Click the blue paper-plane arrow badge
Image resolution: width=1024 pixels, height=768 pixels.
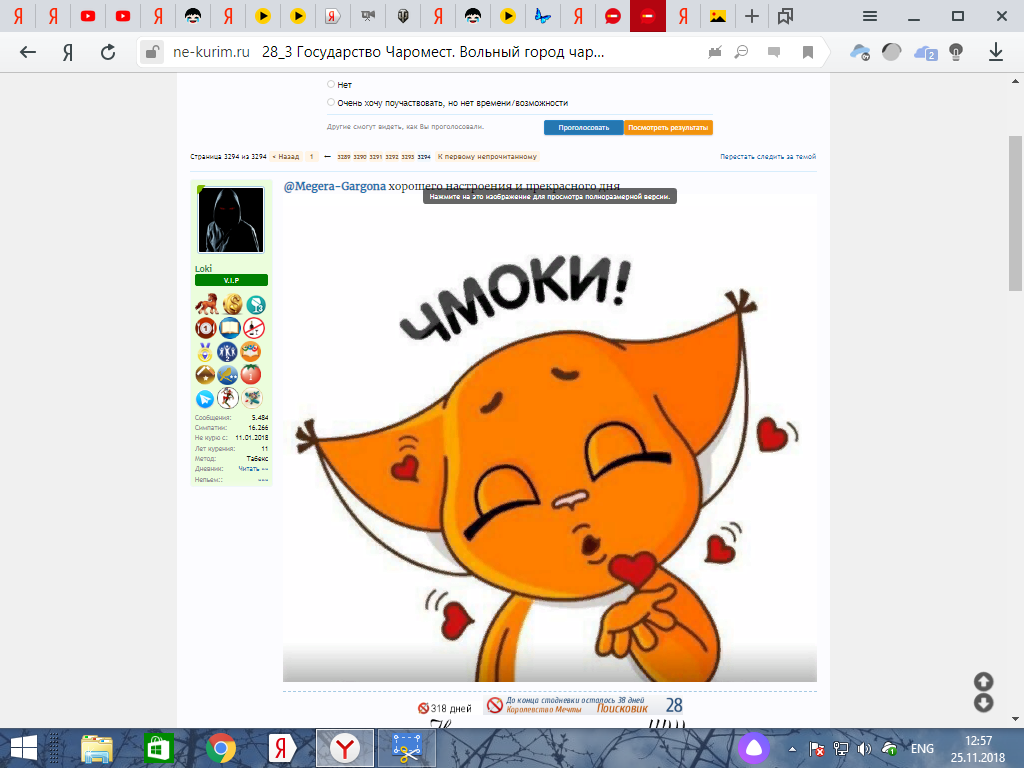pos(205,398)
